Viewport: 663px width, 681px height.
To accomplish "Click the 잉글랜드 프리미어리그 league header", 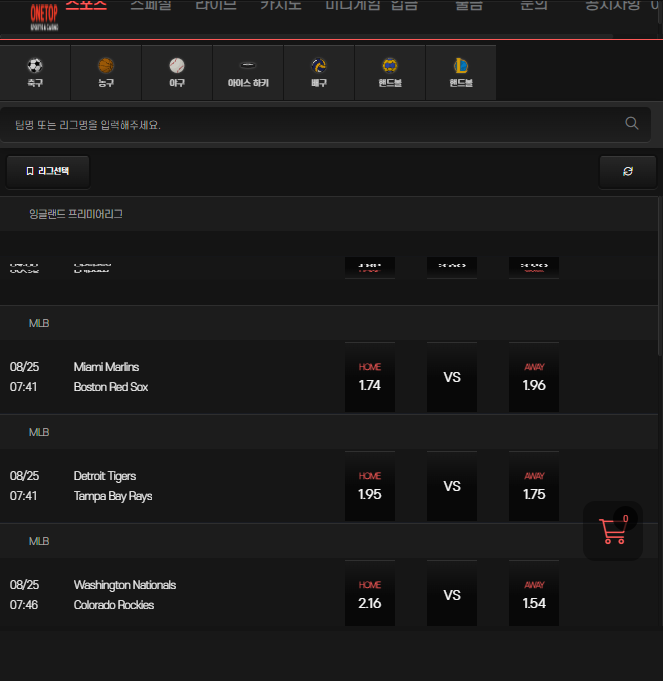I will coord(329,214).
